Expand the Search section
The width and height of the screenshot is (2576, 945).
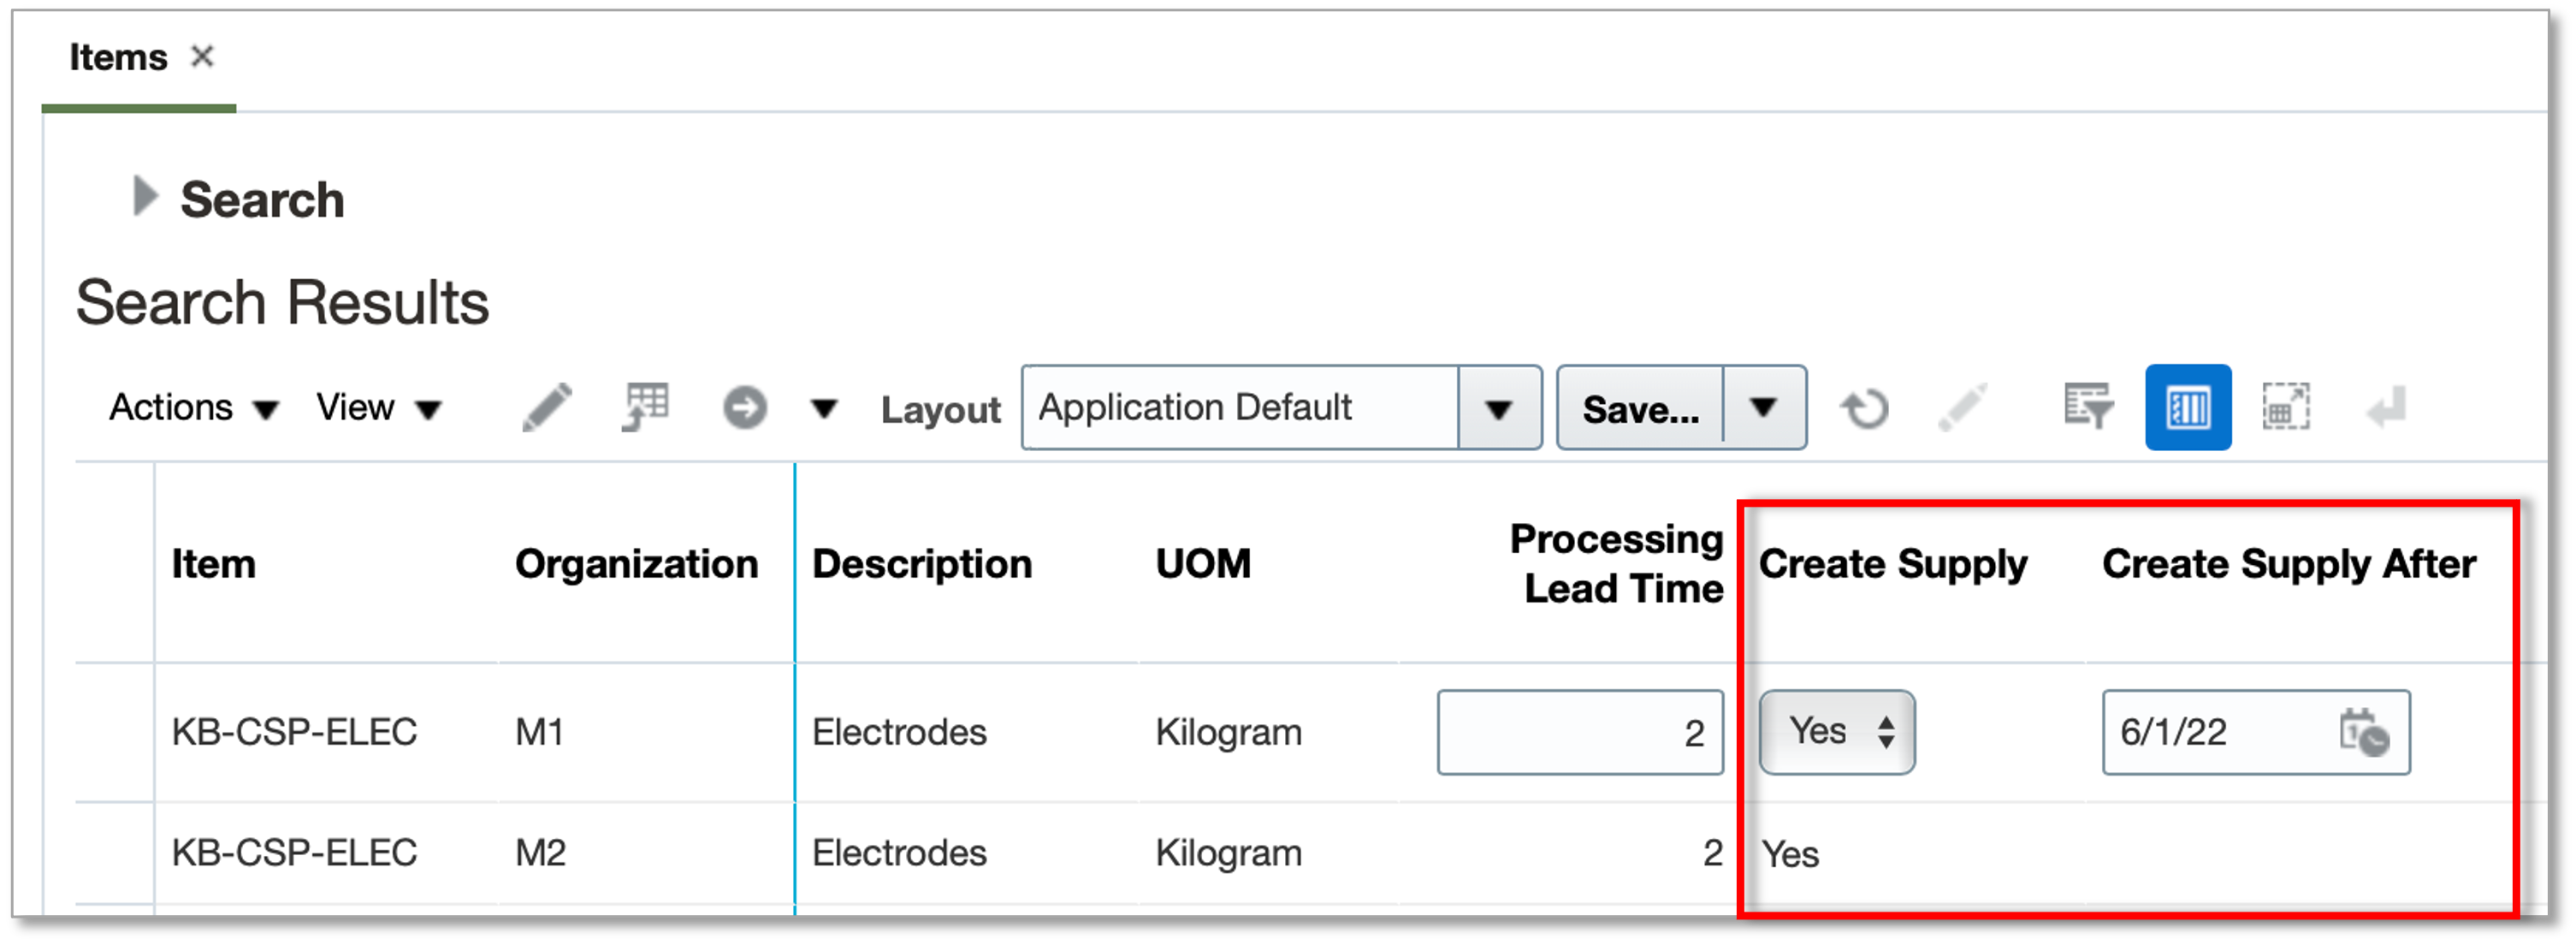point(146,197)
